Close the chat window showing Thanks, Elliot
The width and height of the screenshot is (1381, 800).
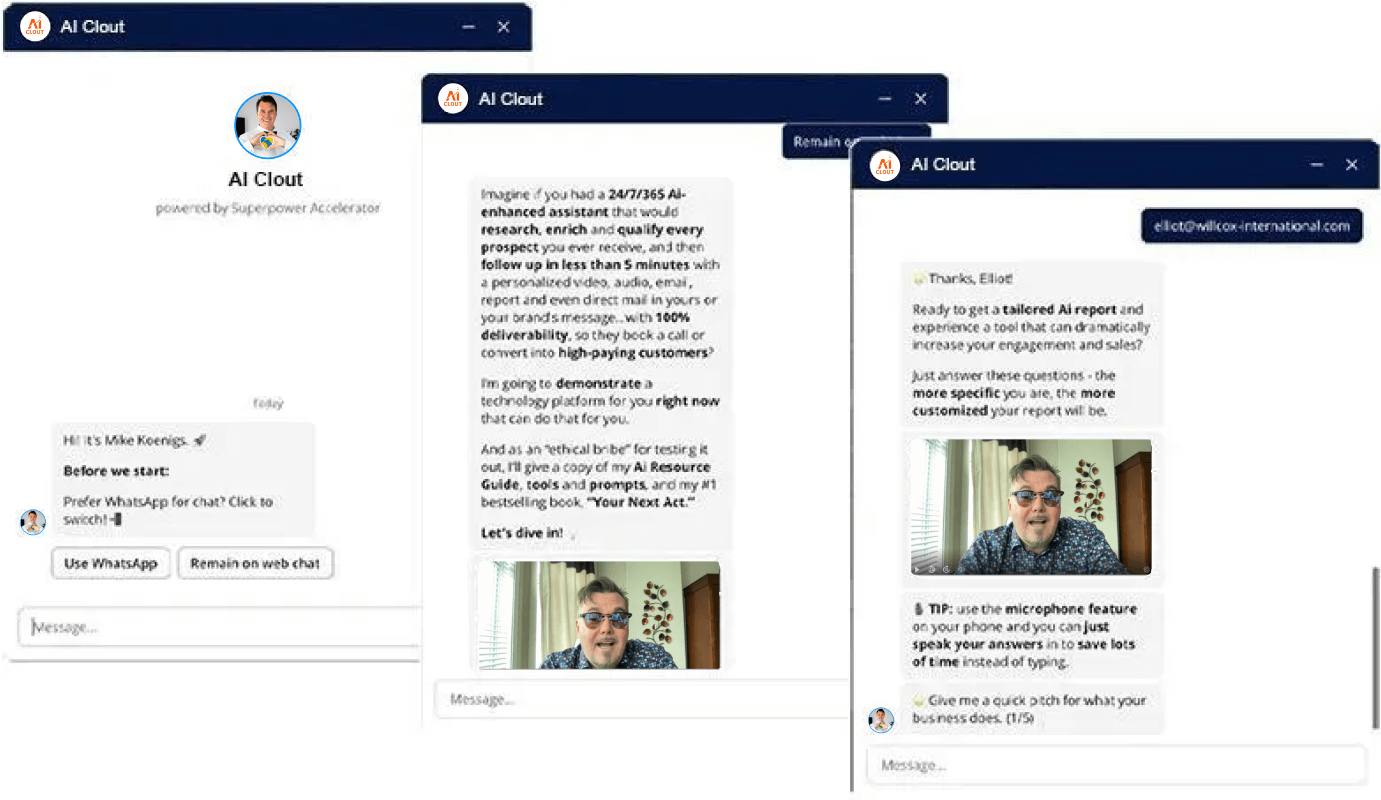pos(1352,164)
